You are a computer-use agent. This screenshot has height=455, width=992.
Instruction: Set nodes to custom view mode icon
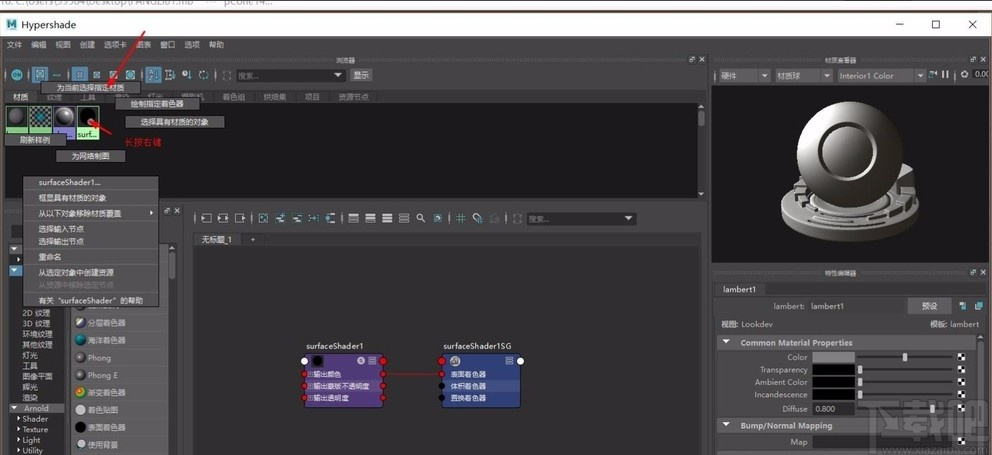[404, 218]
